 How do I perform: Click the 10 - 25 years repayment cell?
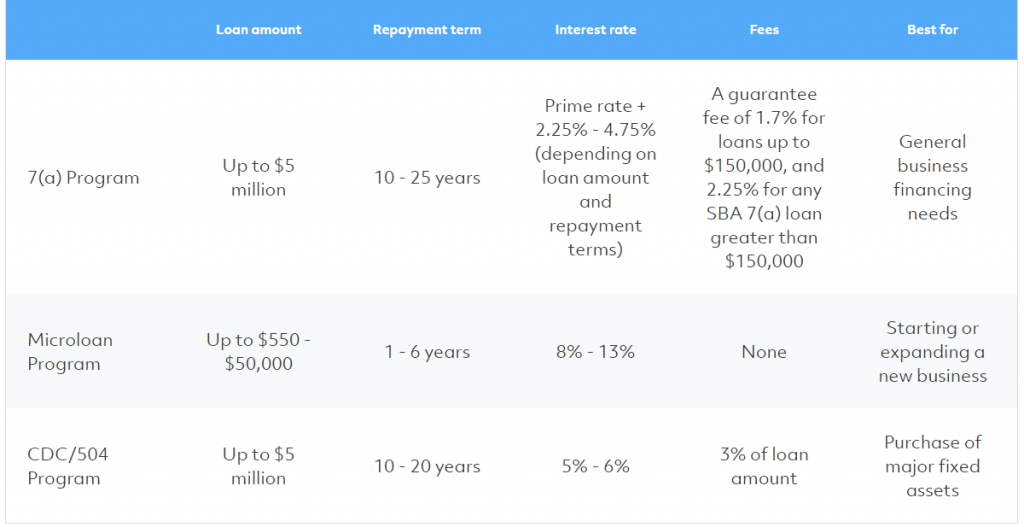click(427, 178)
